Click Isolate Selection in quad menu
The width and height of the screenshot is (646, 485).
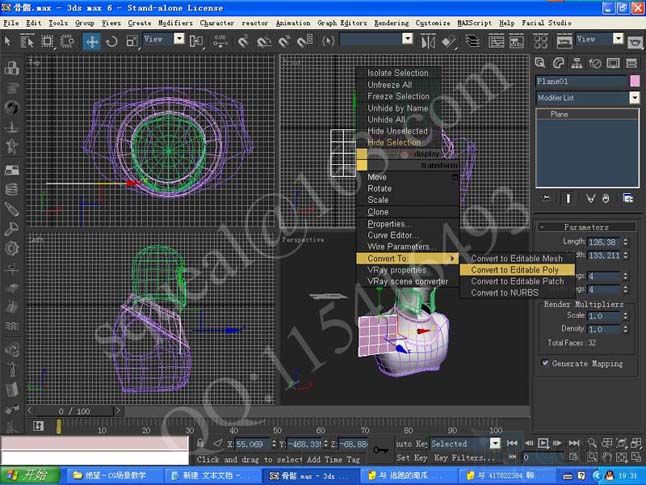coord(398,73)
